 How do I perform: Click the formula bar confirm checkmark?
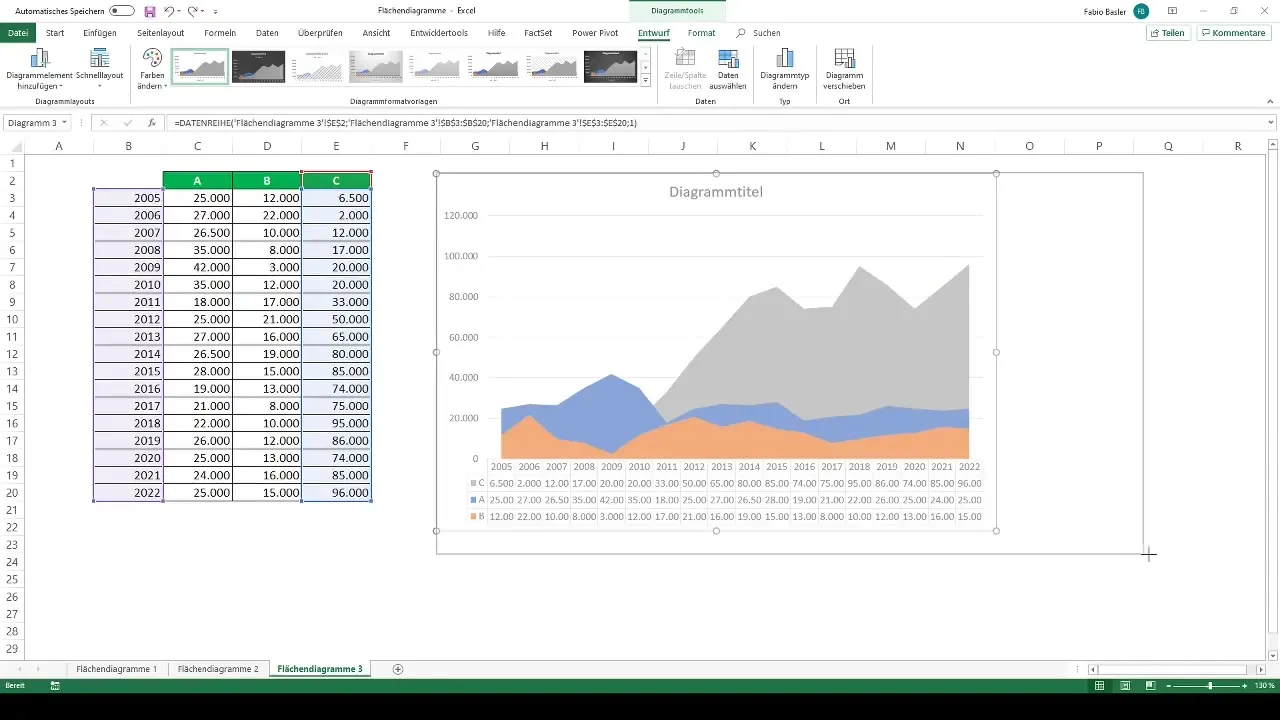click(x=127, y=123)
